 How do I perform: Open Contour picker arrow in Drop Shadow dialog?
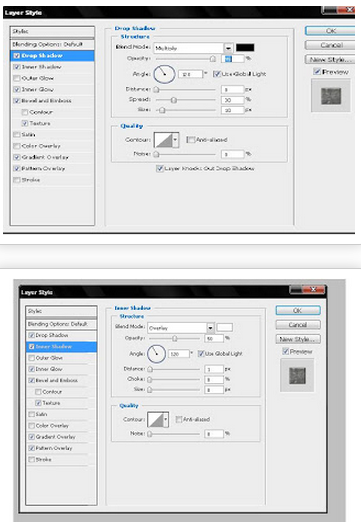175,140
